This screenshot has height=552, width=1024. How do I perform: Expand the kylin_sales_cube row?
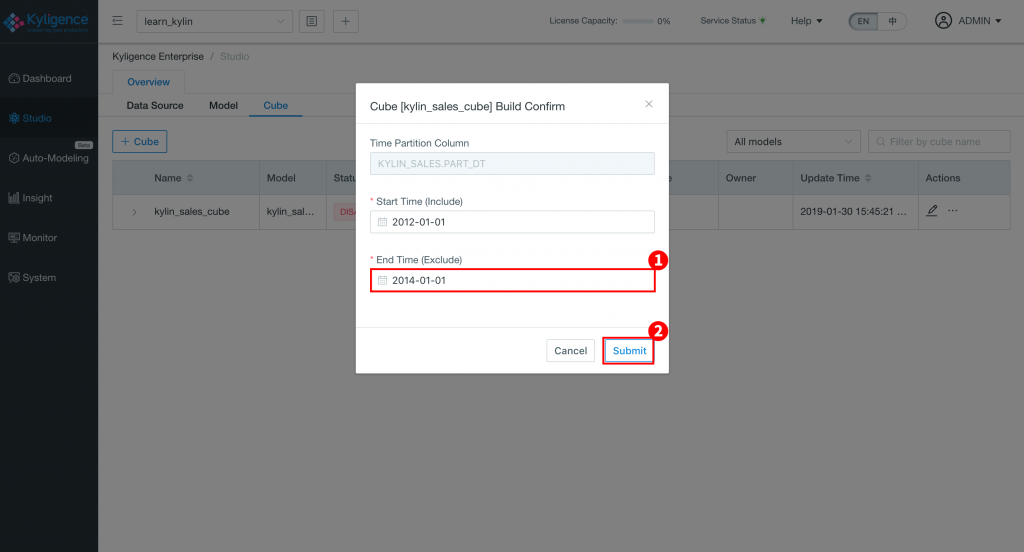coord(134,212)
